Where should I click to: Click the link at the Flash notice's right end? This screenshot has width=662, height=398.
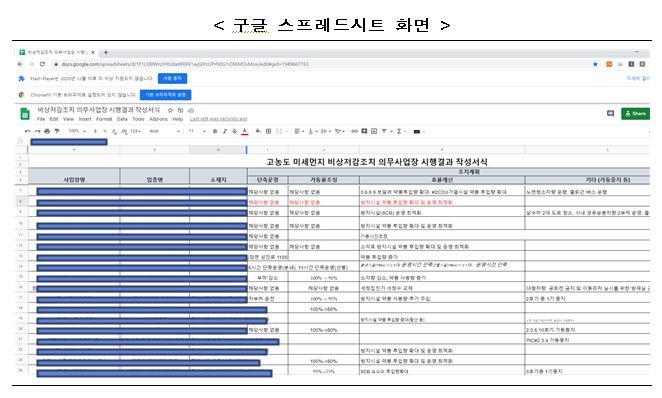(x=638, y=79)
